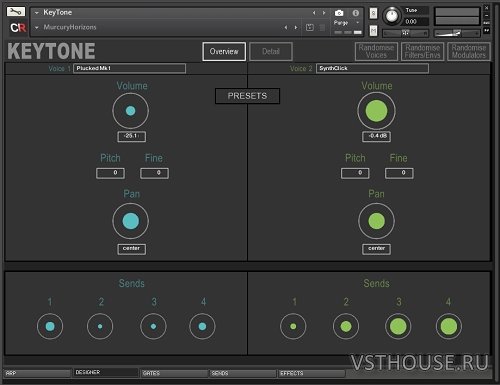Go to previous instrument arrow next to KeyTone
Screen dimensions: 500x385
pyautogui.click(x=314, y=13)
